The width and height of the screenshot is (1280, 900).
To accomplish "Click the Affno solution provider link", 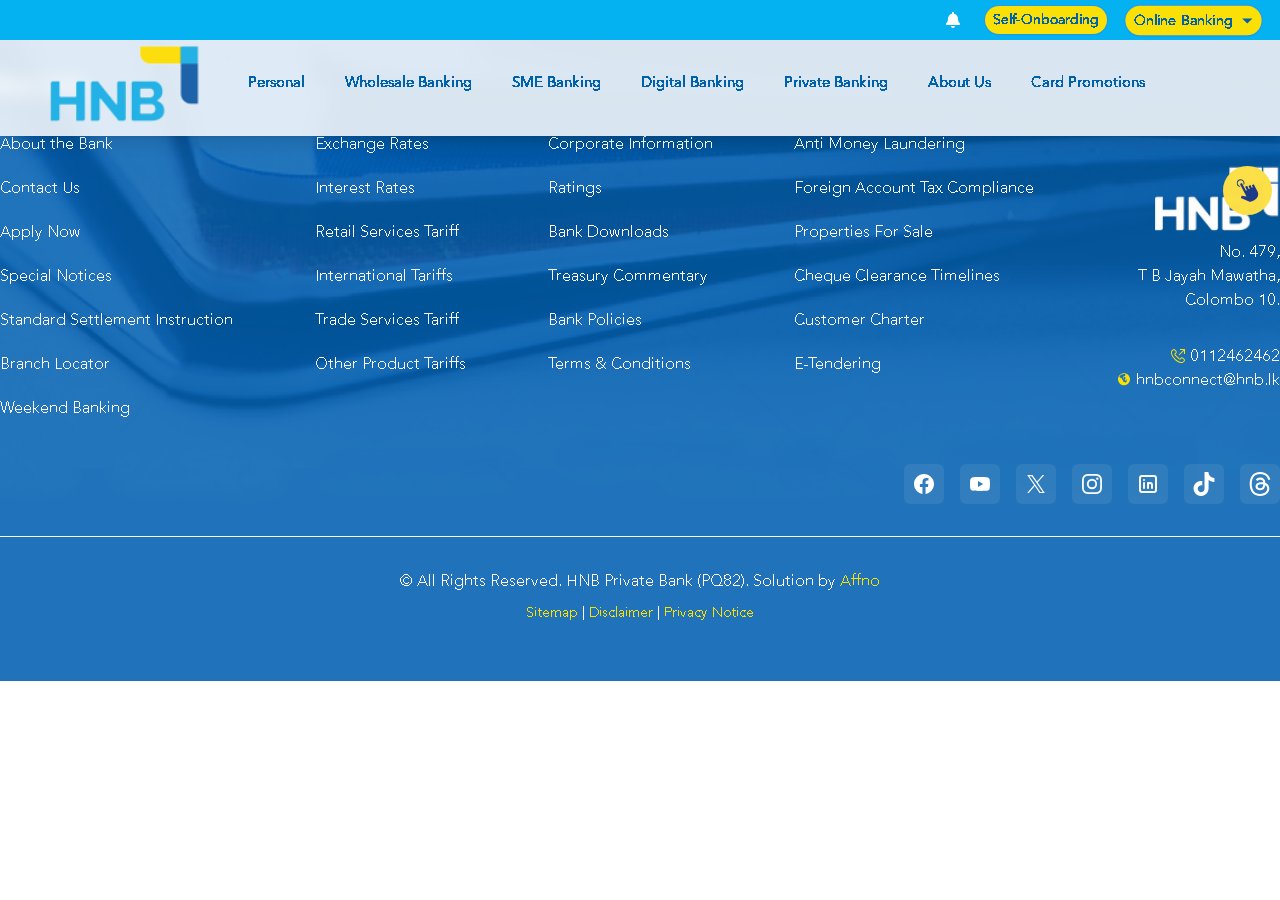I will pos(860,581).
